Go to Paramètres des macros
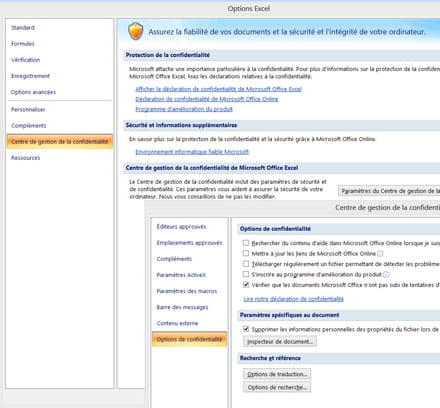 pos(187,291)
